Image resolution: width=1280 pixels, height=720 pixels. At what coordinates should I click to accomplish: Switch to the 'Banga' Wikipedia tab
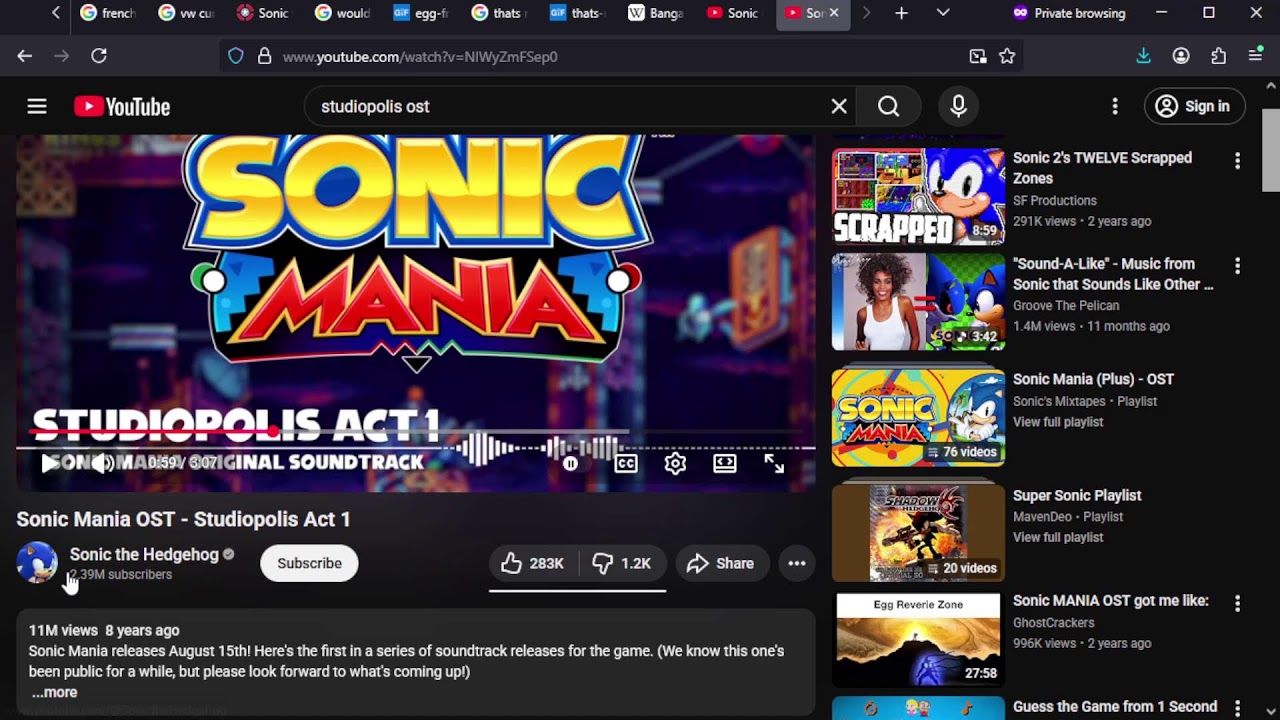click(655, 13)
